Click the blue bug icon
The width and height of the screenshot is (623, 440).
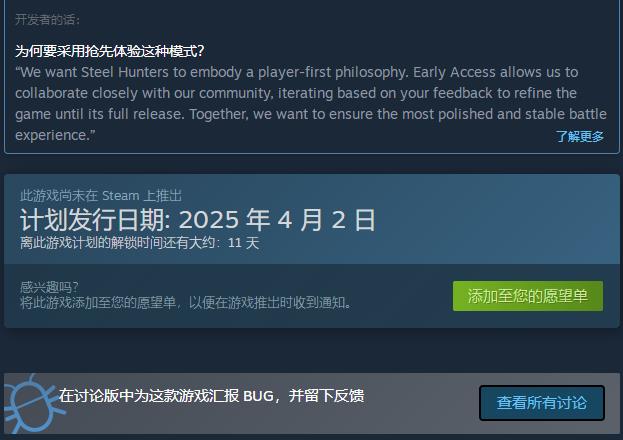tap(31, 404)
